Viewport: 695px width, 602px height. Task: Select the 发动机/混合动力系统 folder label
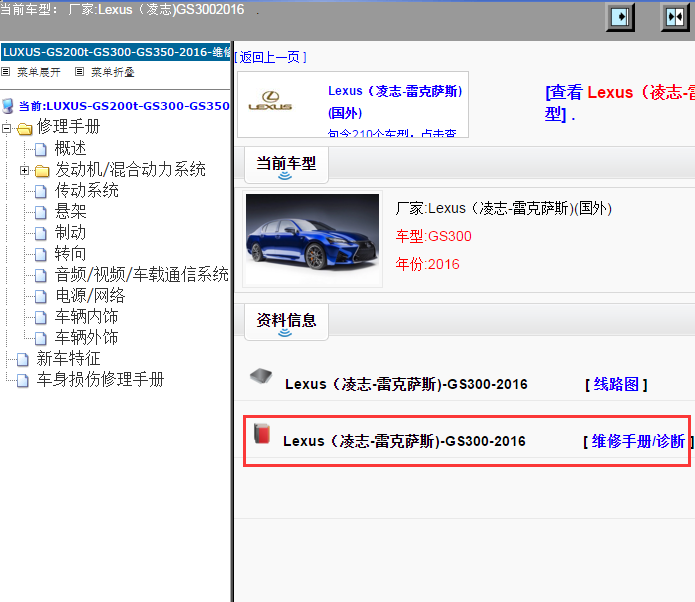point(130,170)
